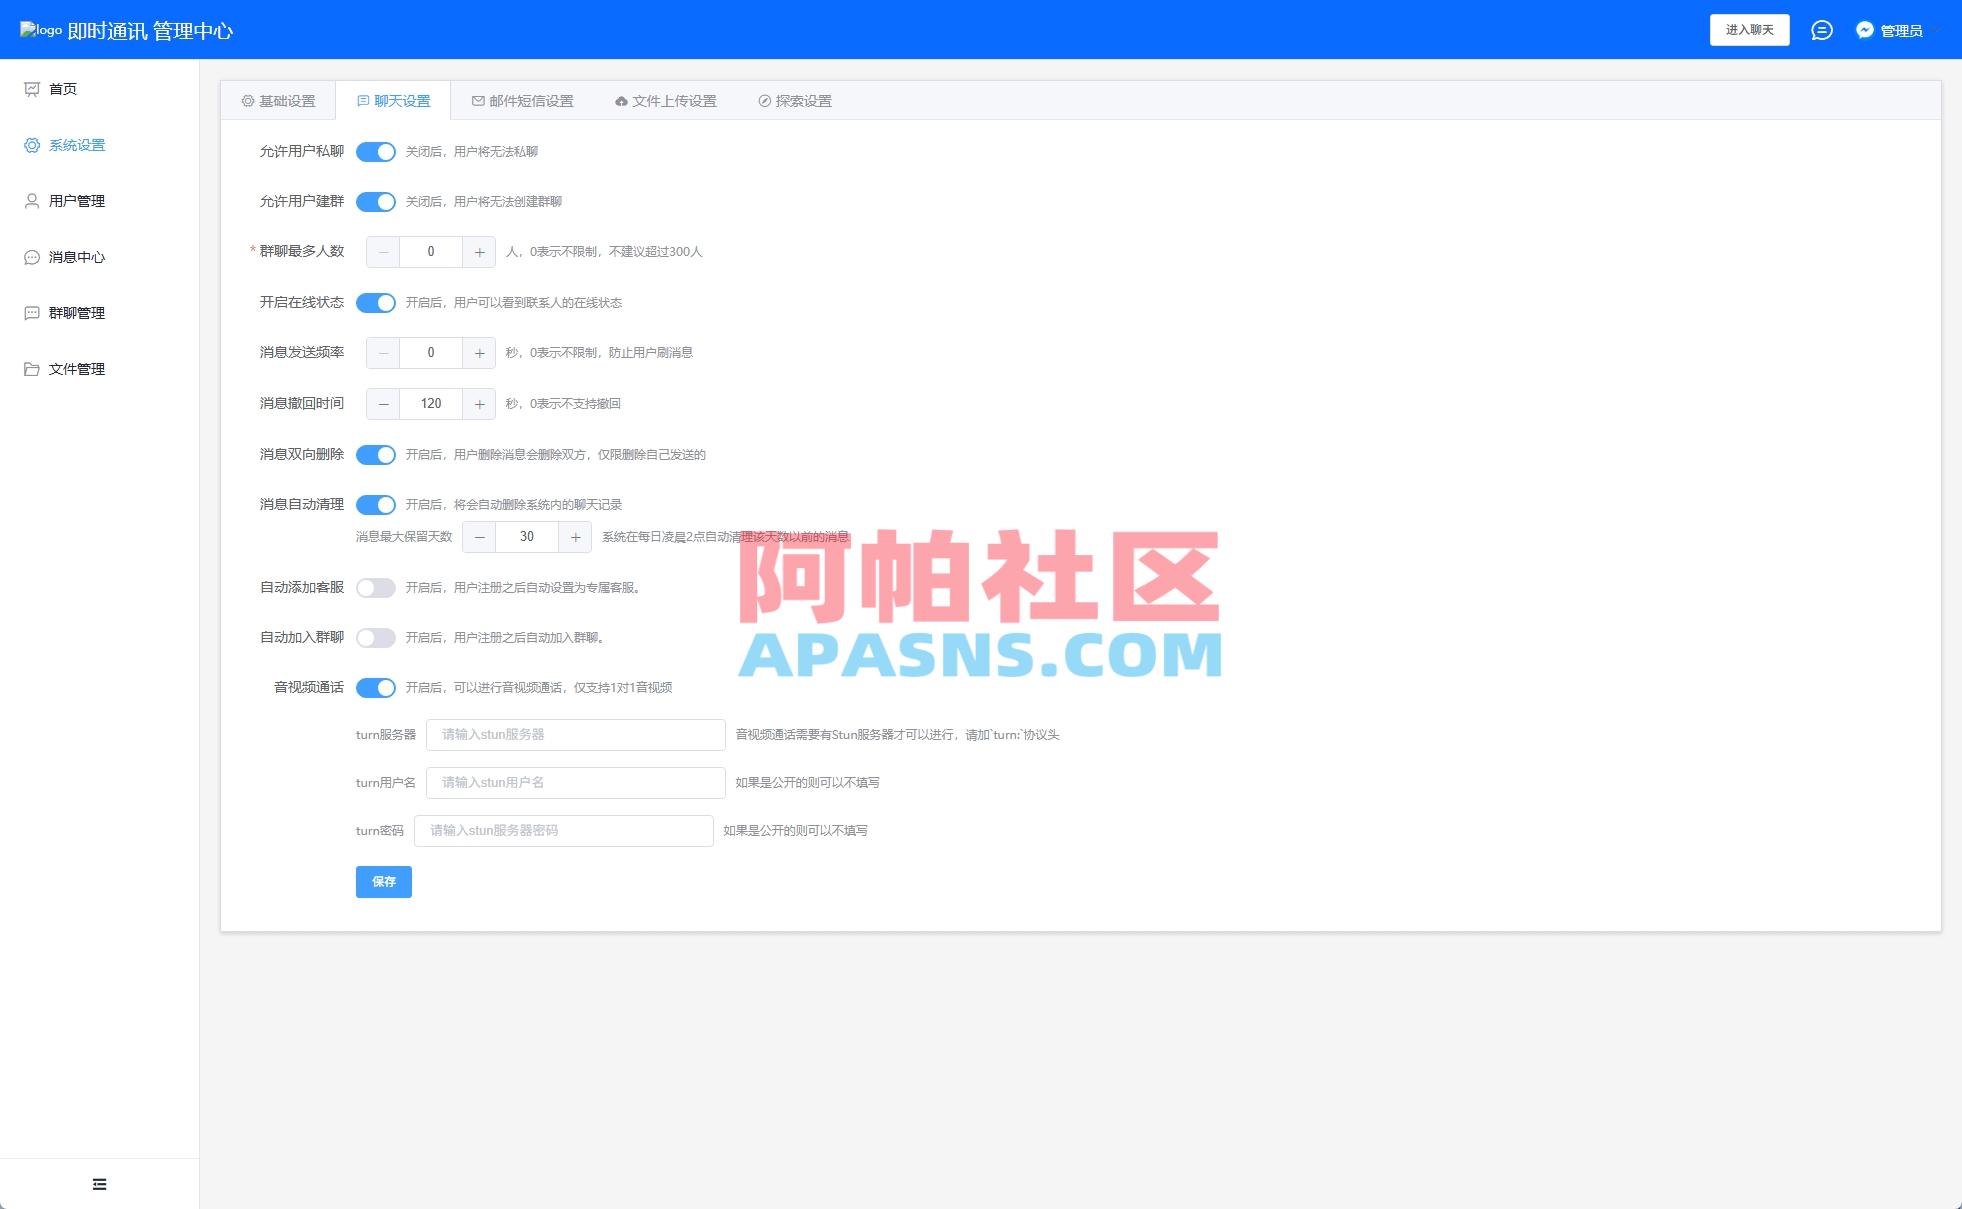Image resolution: width=1962 pixels, height=1209 pixels.
Task: Disable 允许用户私聊 toggle
Action: click(x=377, y=152)
